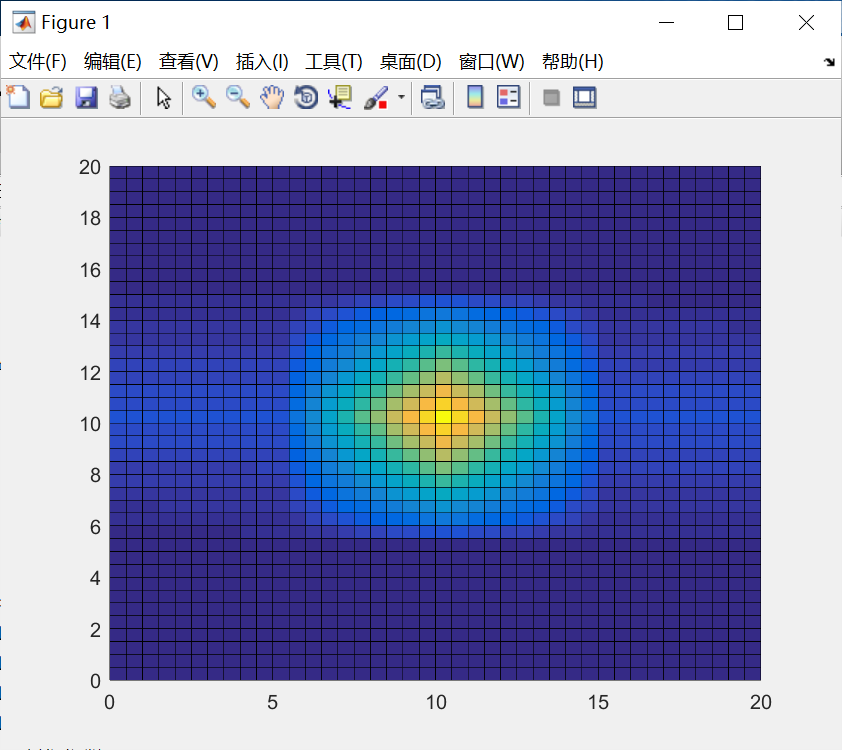842x750 pixels.
Task: Open the 工具(T) menu
Action: (333, 62)
